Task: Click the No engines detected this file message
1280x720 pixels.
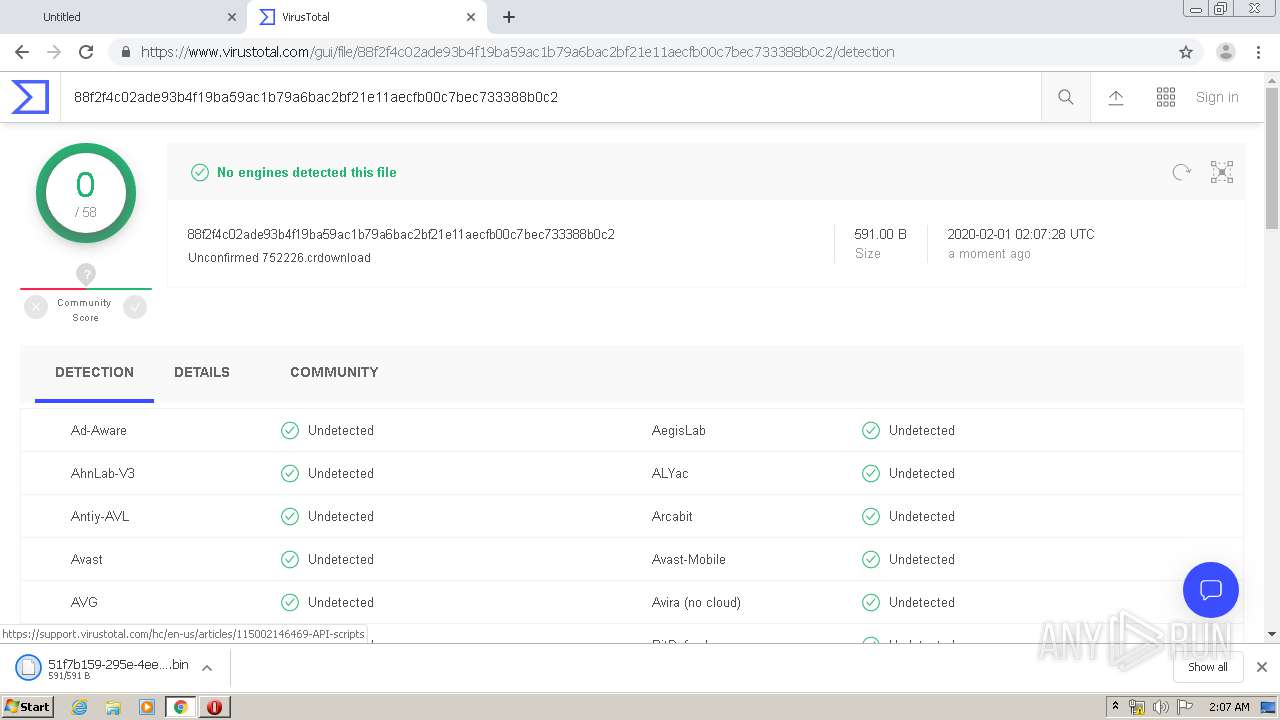Action: [307, 172]
